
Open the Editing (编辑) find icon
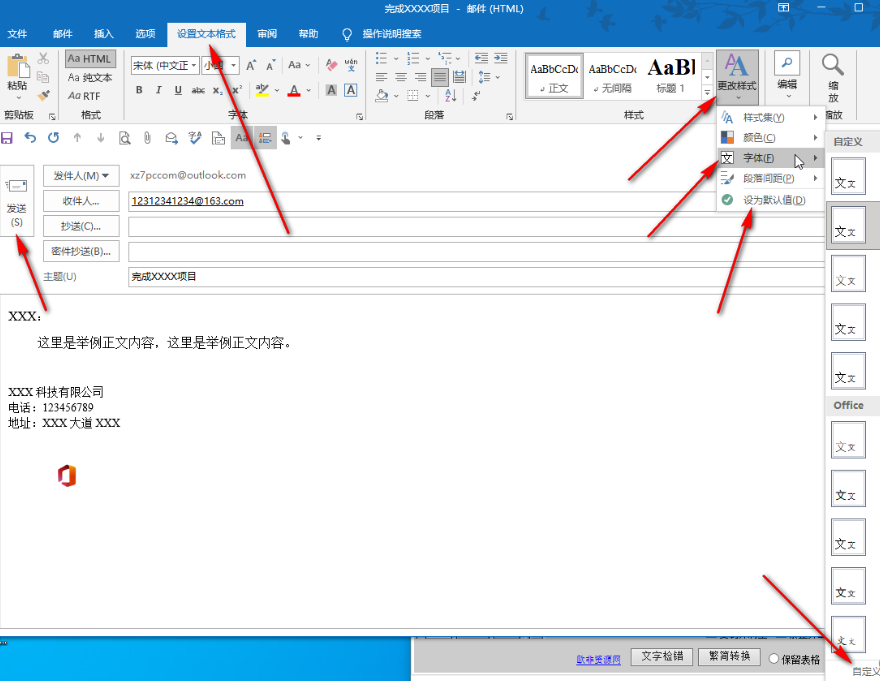[x=787, y=63]
